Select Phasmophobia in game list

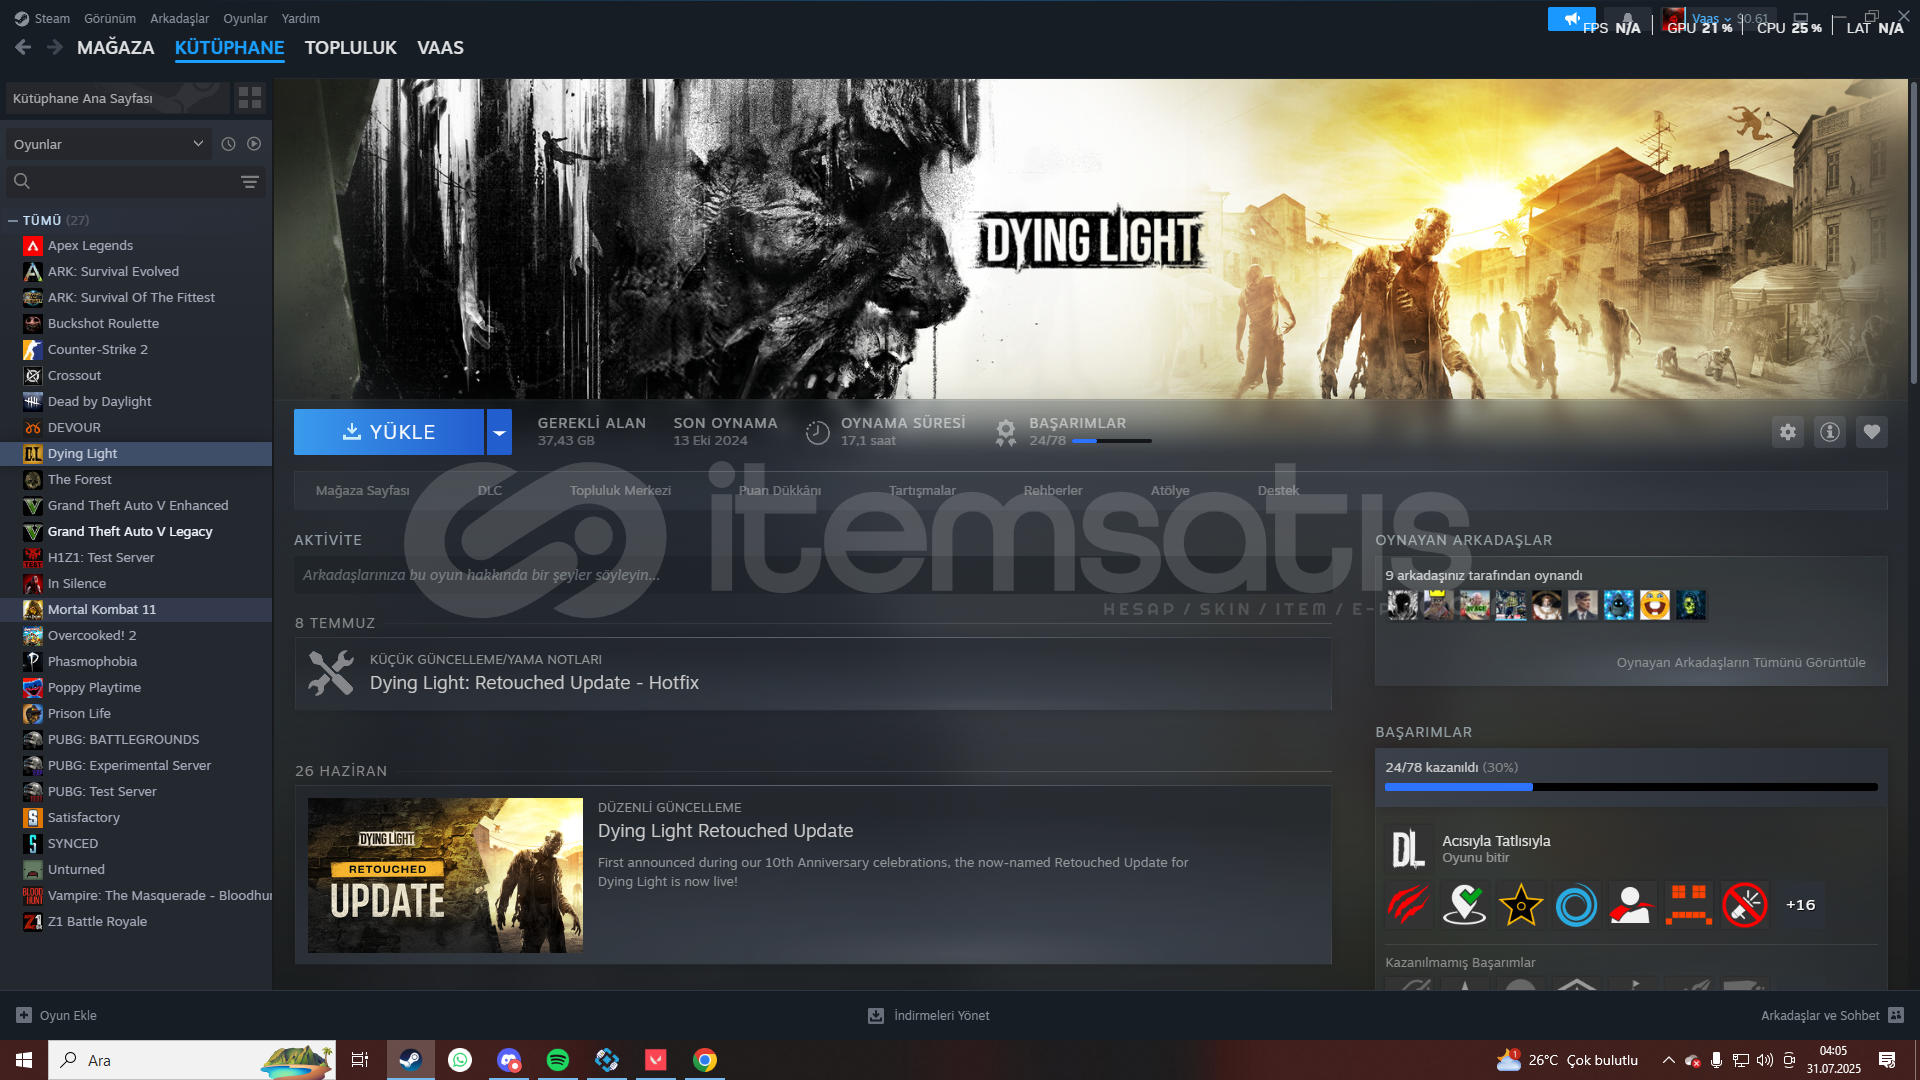(136, 661)
